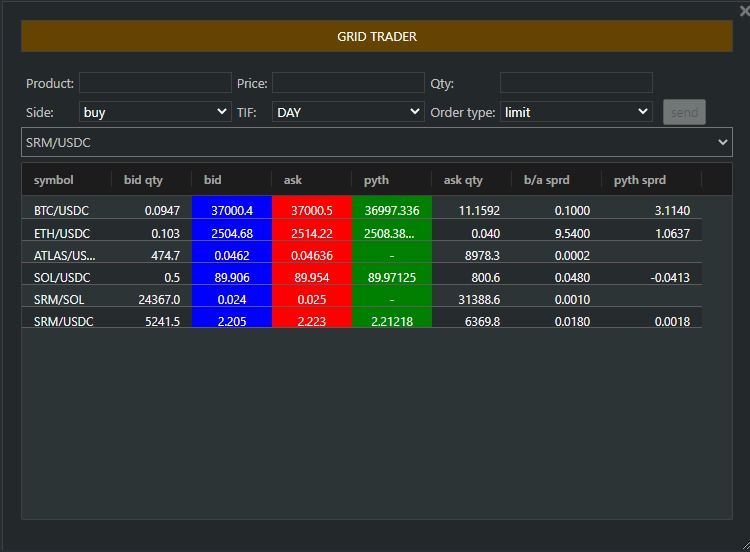Image resolution: width=750 pixels, height=552 pixels.
Task: Click the GRID TRADER title bar
Action: tap(377, 36)
